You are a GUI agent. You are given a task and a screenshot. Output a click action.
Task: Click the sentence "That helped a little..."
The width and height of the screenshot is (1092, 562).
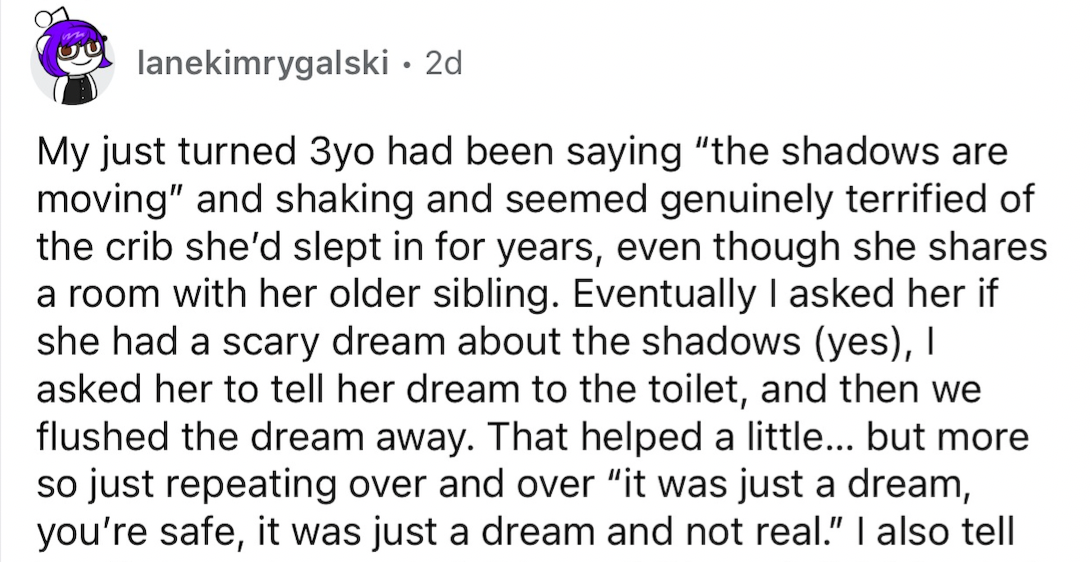(x=665, y=437)
